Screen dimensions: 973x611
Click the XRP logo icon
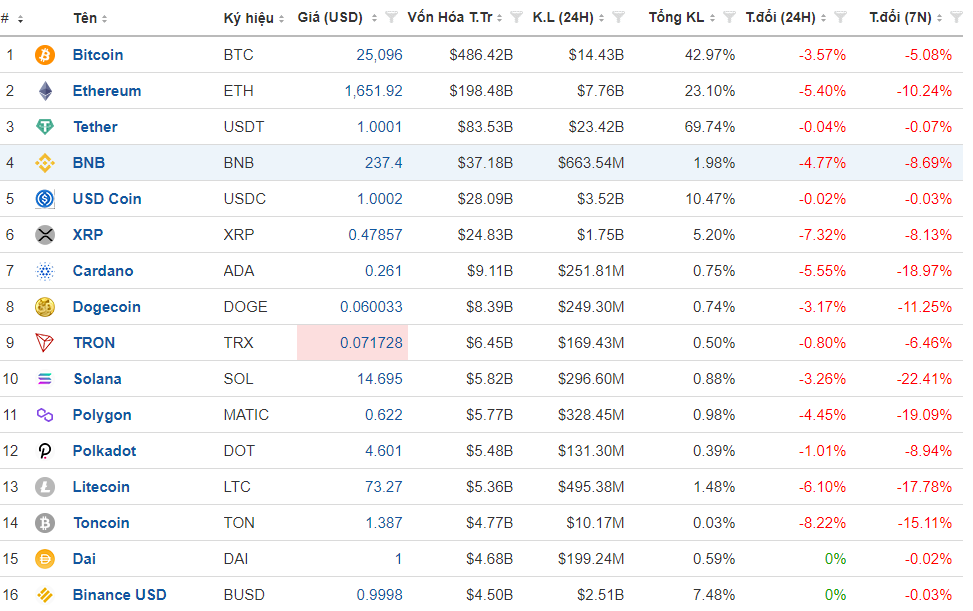pyautogui.click(x=45, y=235)
